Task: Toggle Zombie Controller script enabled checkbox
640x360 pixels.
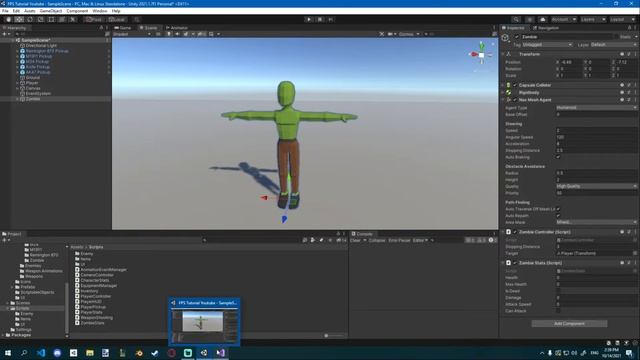Action: click(x=515, y=232)
